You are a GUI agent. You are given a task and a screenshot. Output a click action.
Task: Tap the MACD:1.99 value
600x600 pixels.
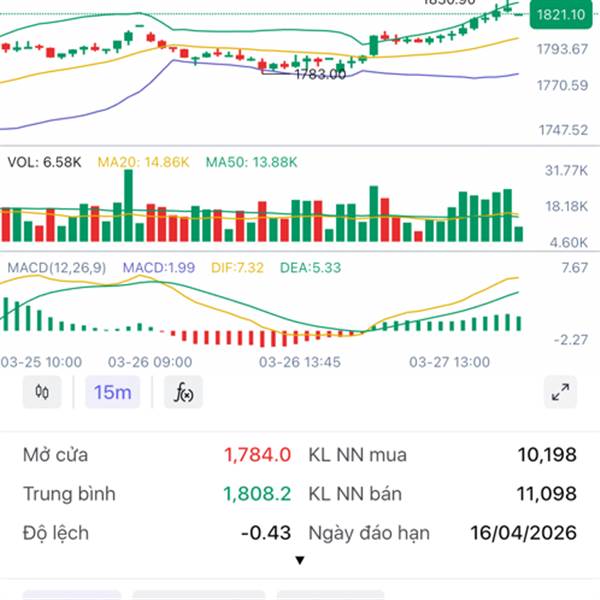(159, 267)
